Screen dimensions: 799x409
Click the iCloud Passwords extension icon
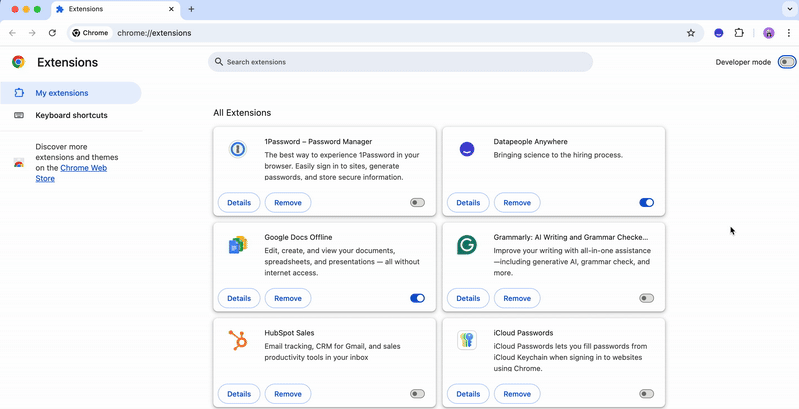(x=467, y=340)
